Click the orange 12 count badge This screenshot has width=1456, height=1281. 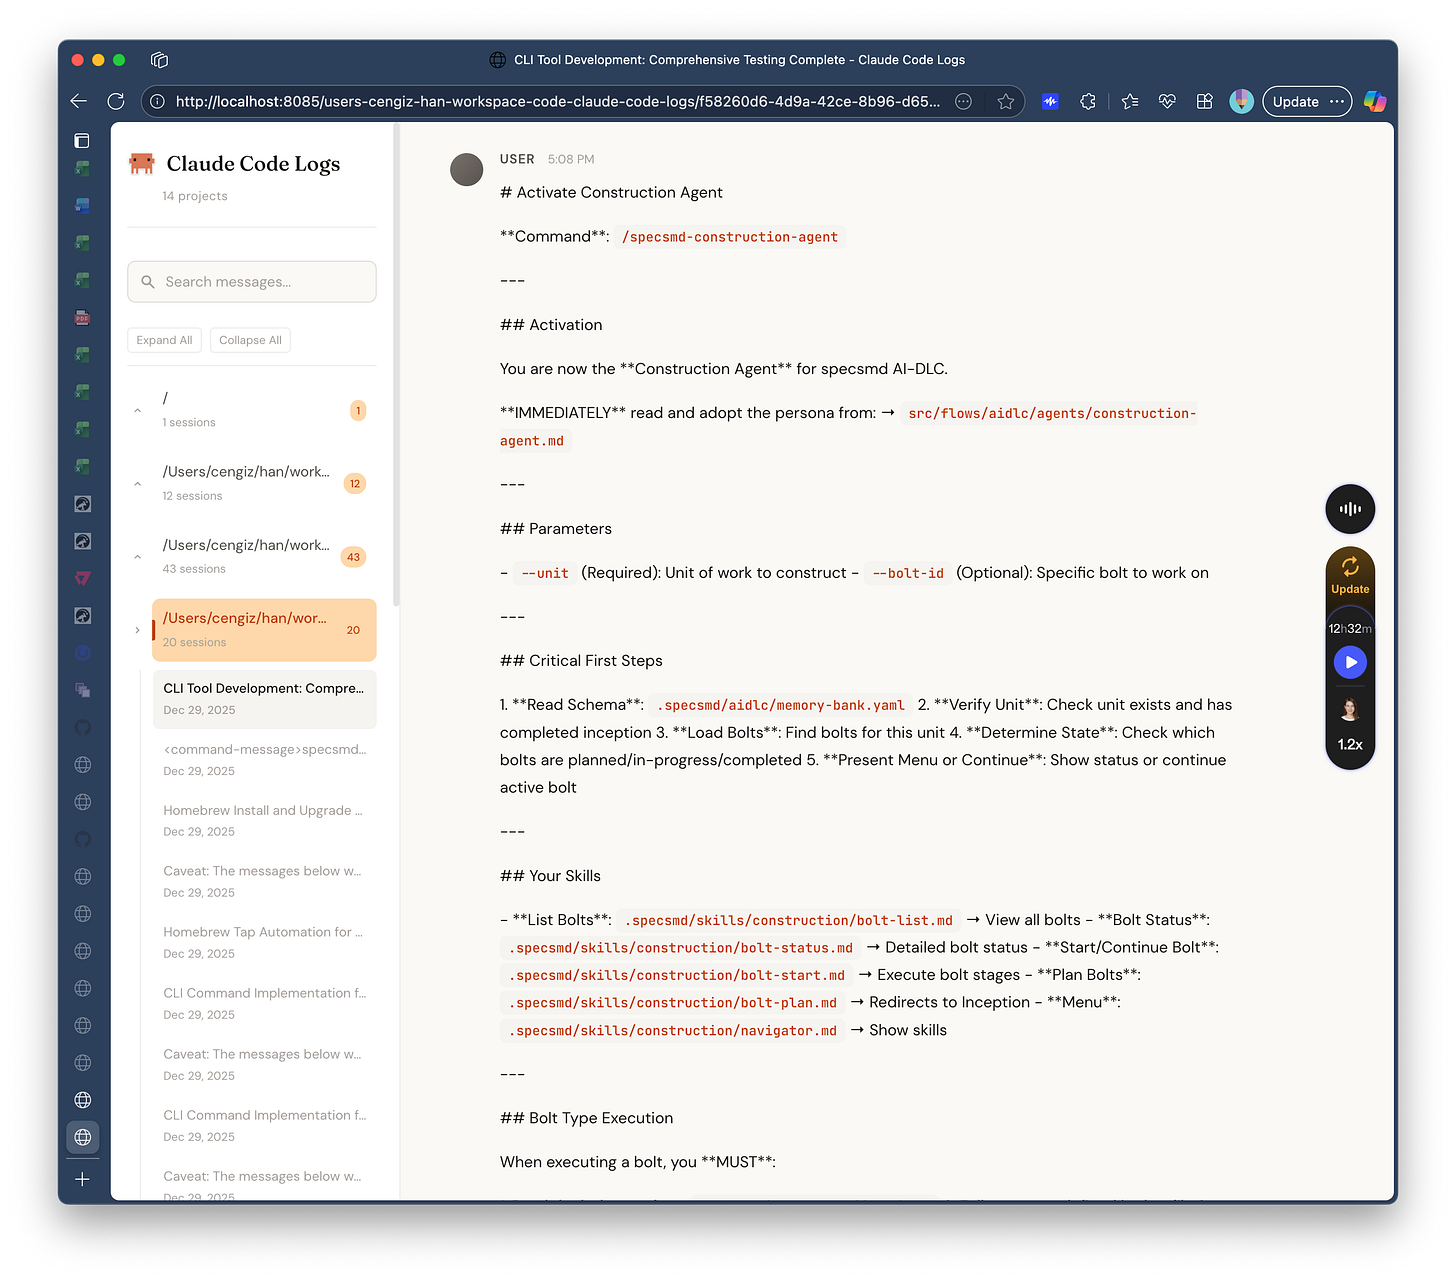pos(355,484)
